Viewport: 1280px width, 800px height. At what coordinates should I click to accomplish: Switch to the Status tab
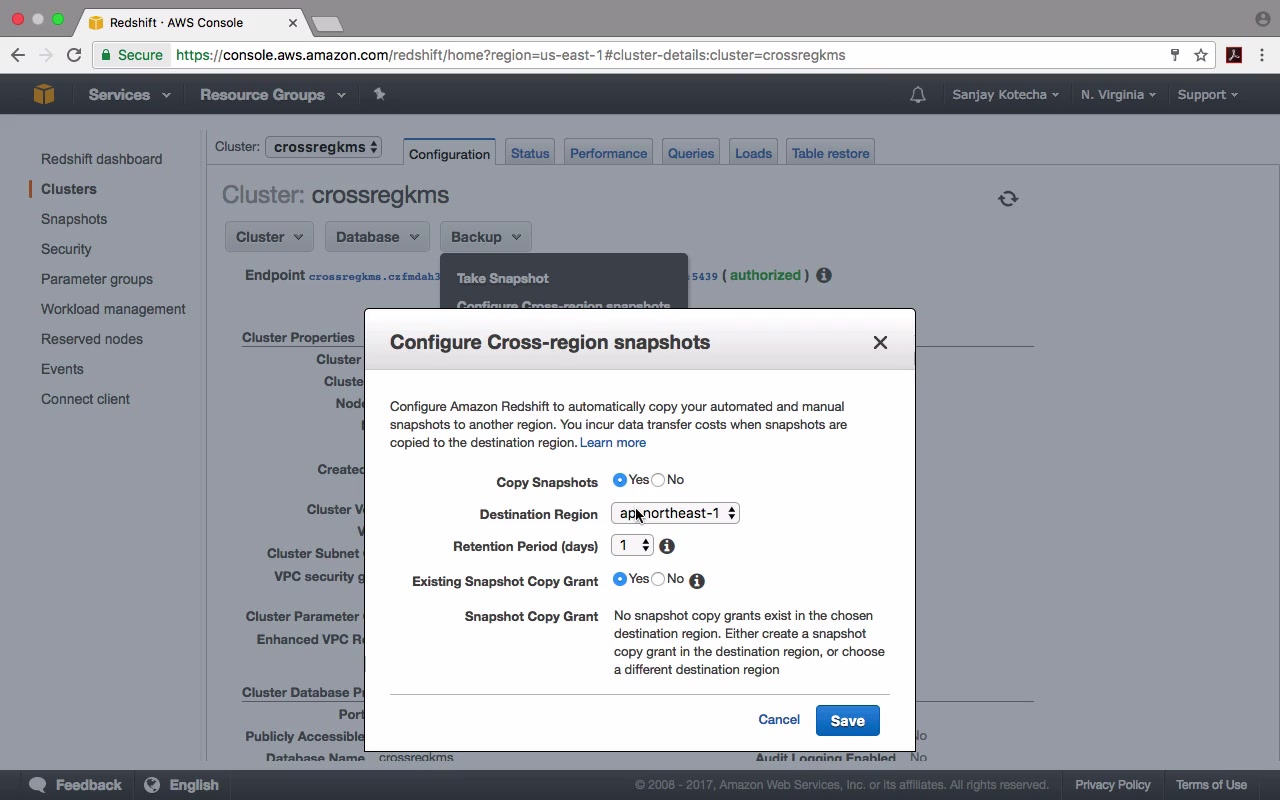click(x=530, y=153)
